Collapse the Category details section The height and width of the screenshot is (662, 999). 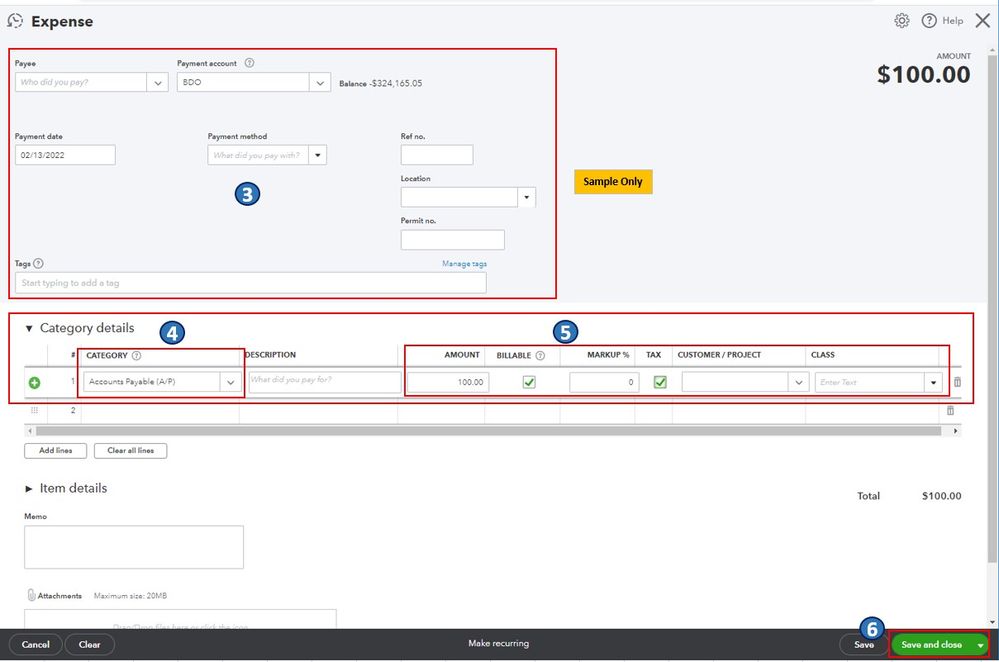pyautogui.click(x=29, y=329)
